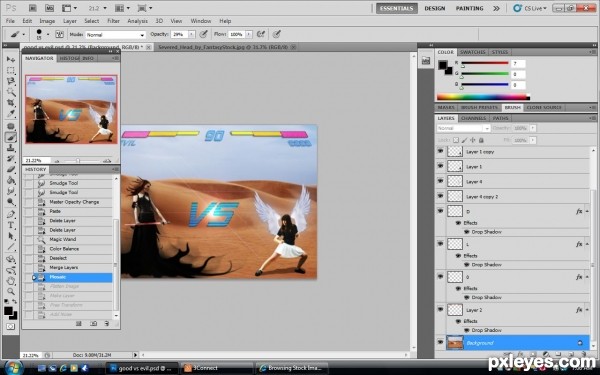Switch to Design workspace

[435, 8]
